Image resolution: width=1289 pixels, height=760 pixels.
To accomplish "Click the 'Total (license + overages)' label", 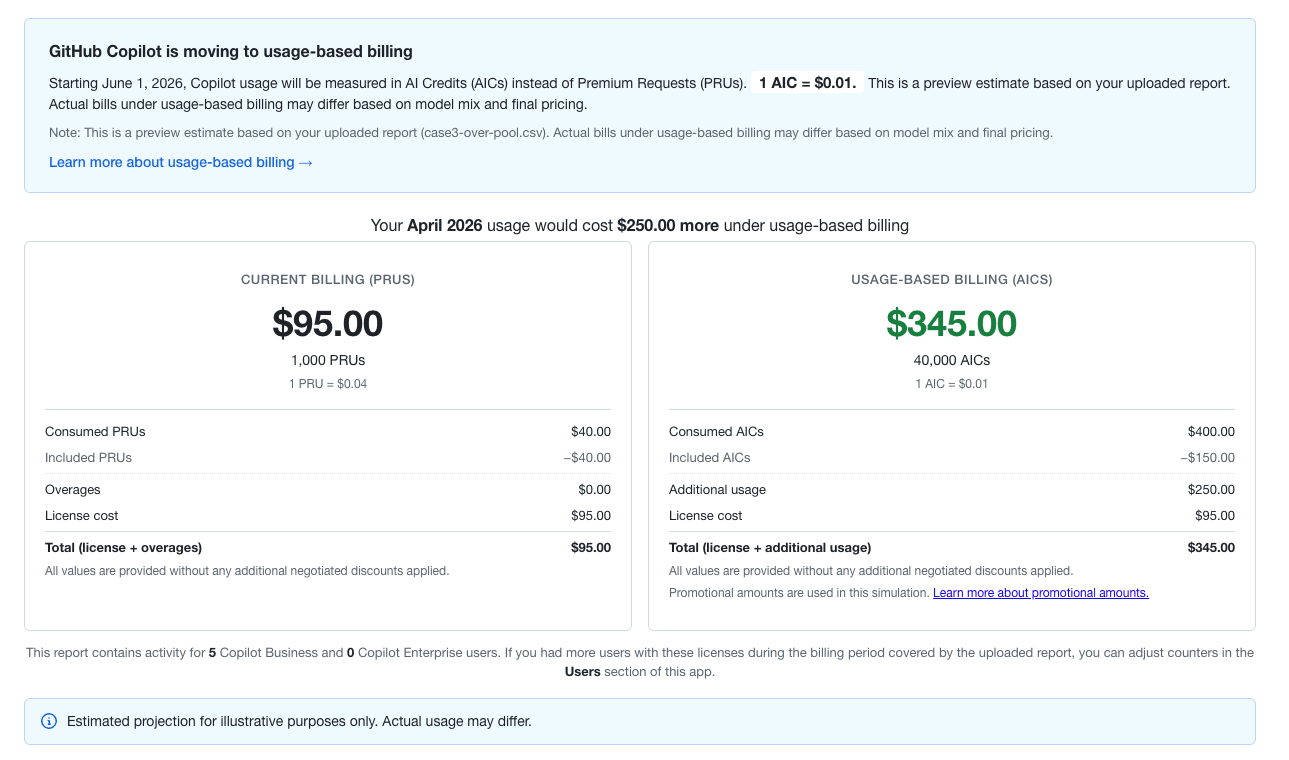I will point(123,548).
